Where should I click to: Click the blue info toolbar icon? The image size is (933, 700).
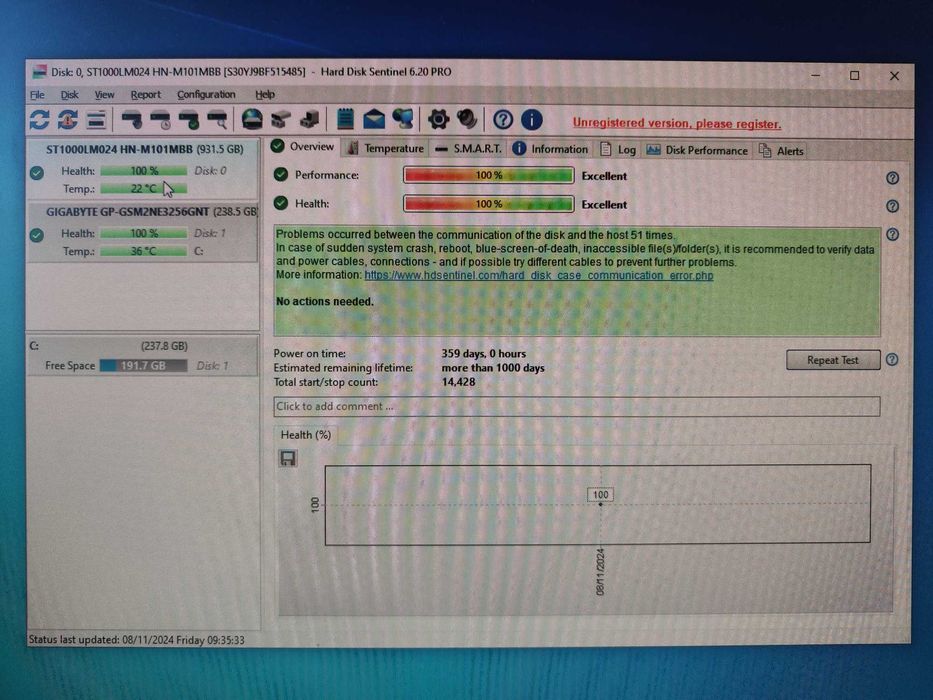pos(531,120)
